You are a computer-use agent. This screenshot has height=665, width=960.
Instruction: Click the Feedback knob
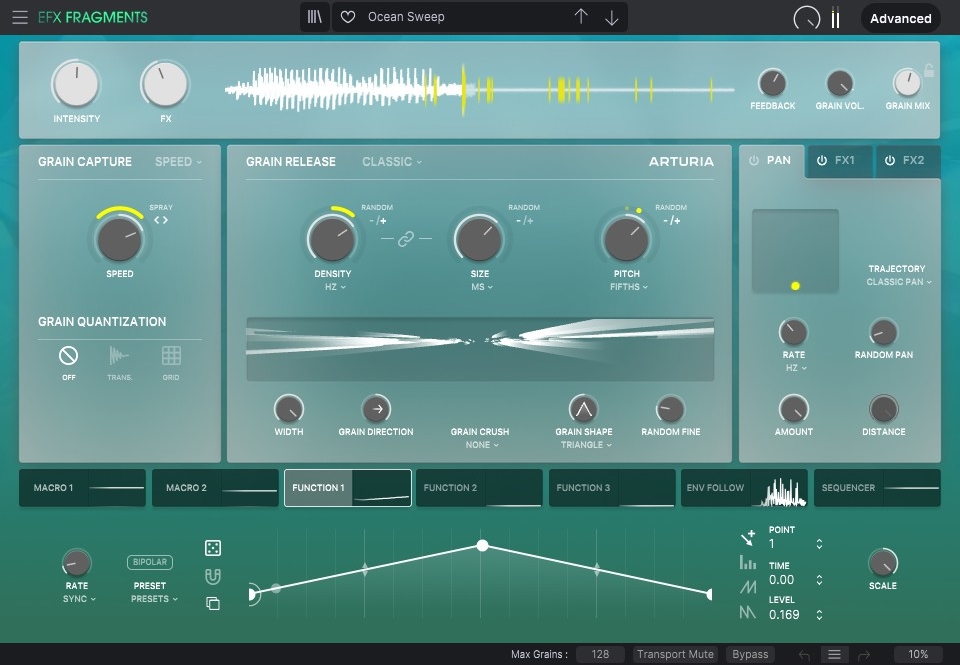click(772, 83)
